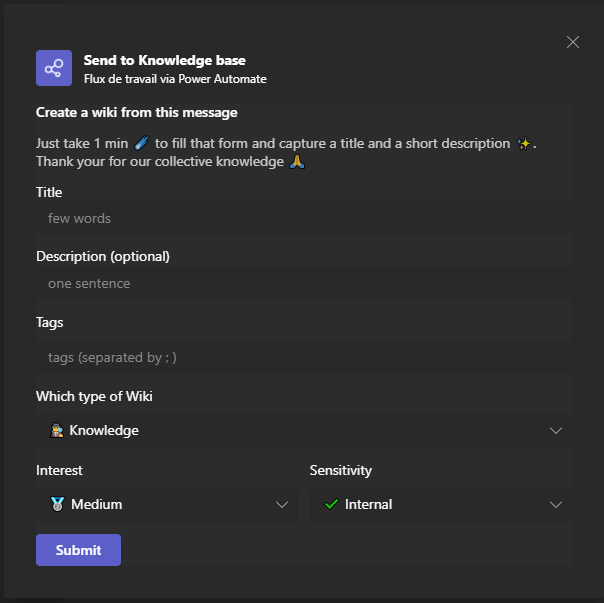Click the sparkles emoji in the instructions
Image resolution: width=604 pixels, height=603 pixels.
[x=524, y=144]
